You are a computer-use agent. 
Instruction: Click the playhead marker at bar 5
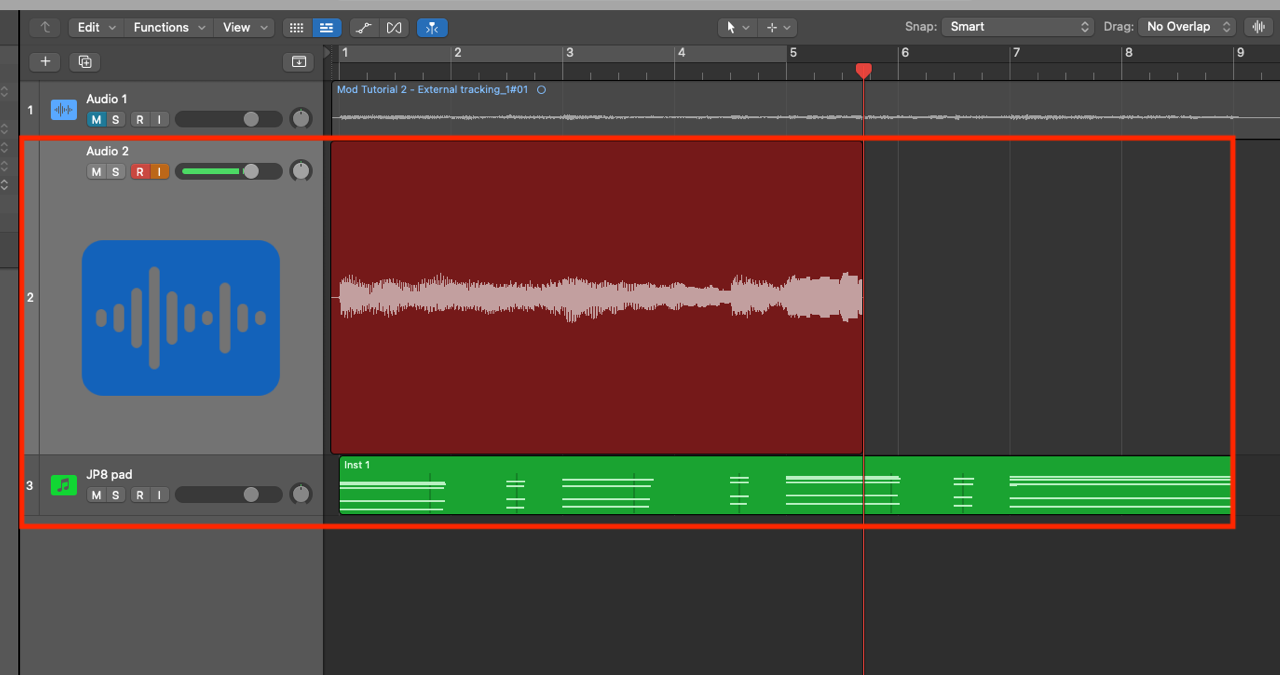coord(863,70)
